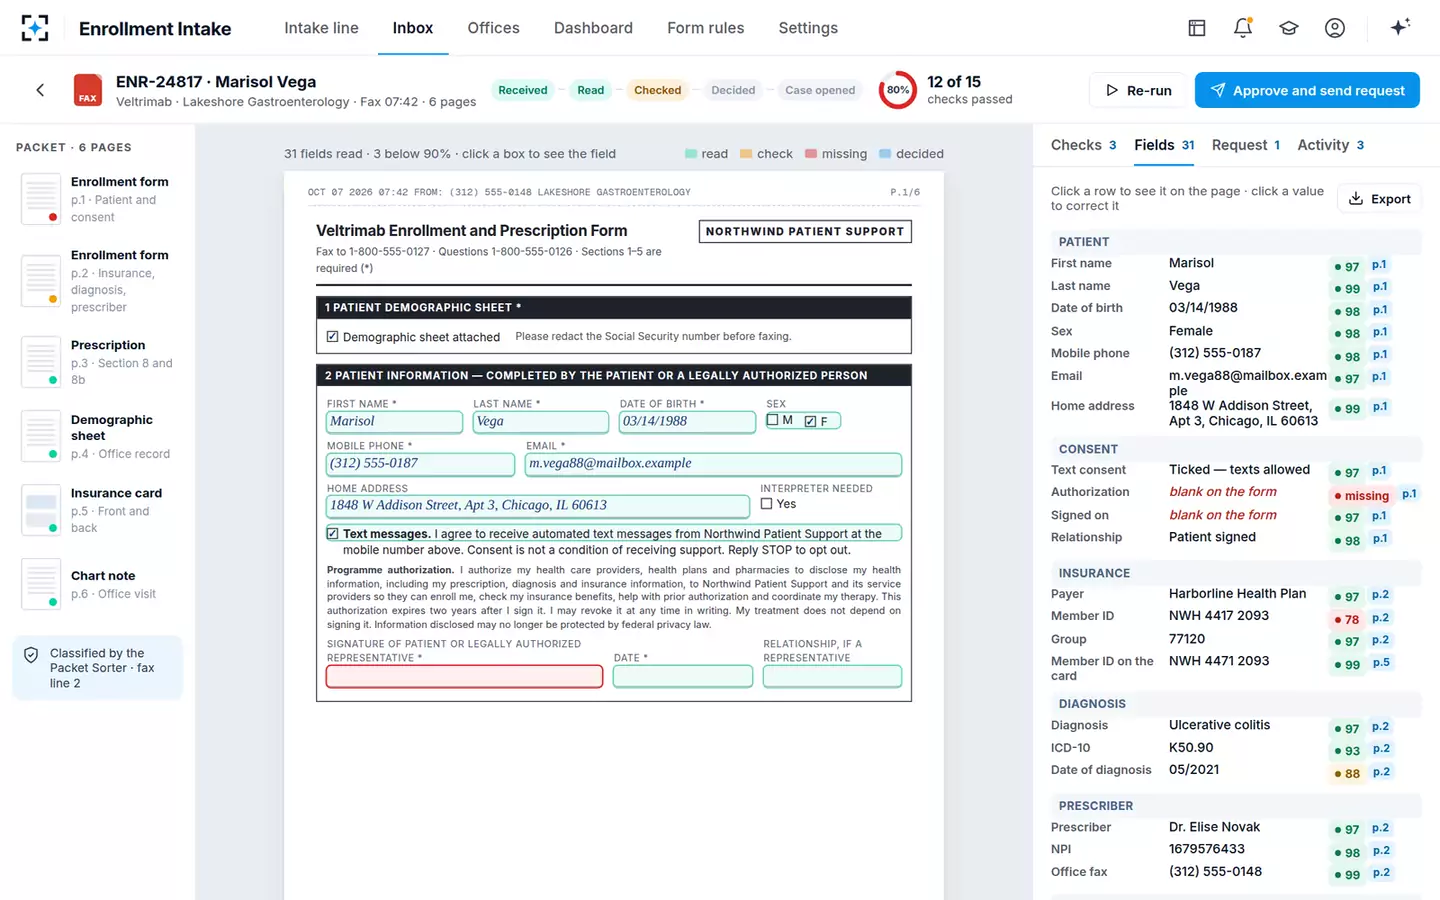Open the user profile icon

tap(1335, 28)
